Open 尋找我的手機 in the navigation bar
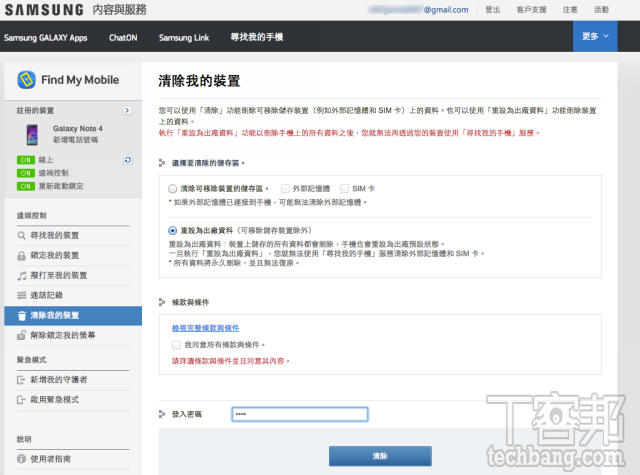This screenshot has height=475, width=640. point(257,37)
